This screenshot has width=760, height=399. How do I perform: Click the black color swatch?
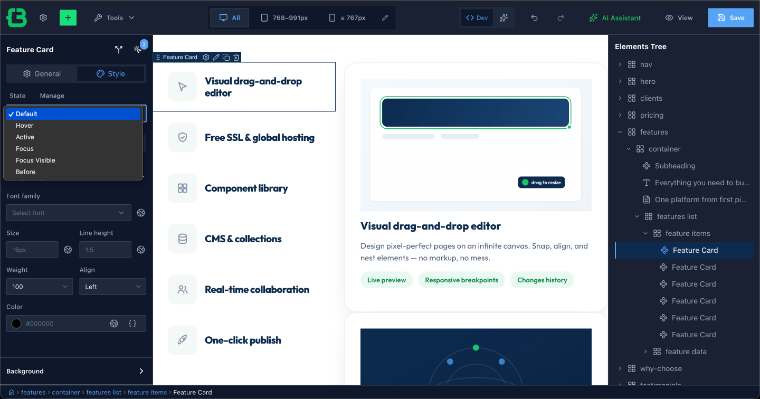pos(16,323)
